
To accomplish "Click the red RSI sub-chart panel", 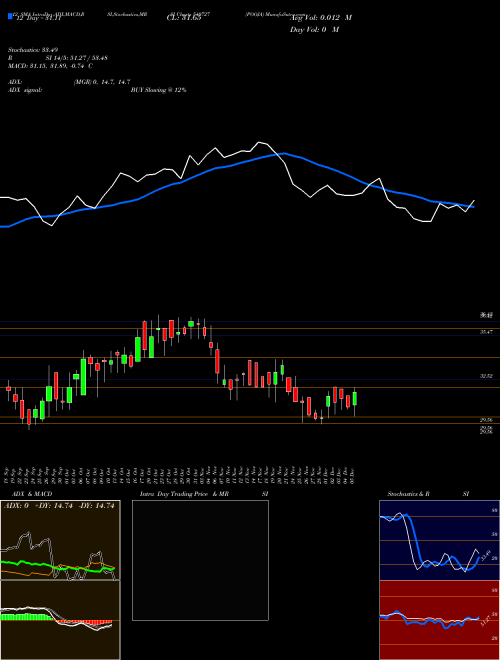I will pyautogui.click(x=439, y=620).
